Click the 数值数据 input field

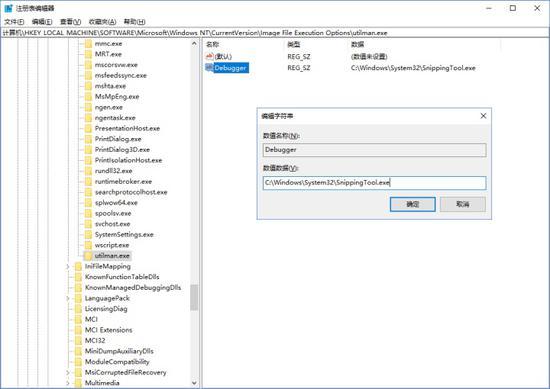pyautogui.click(x=374, y=183)
